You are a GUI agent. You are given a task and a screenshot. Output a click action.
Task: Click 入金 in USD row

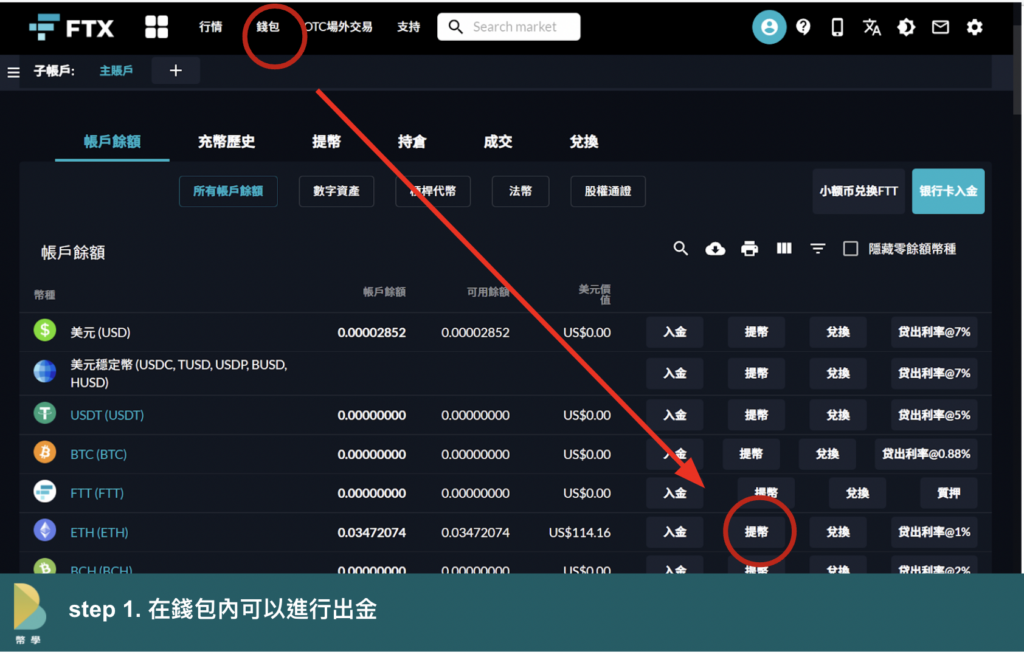pyautogui.click(x=675, y=332)
